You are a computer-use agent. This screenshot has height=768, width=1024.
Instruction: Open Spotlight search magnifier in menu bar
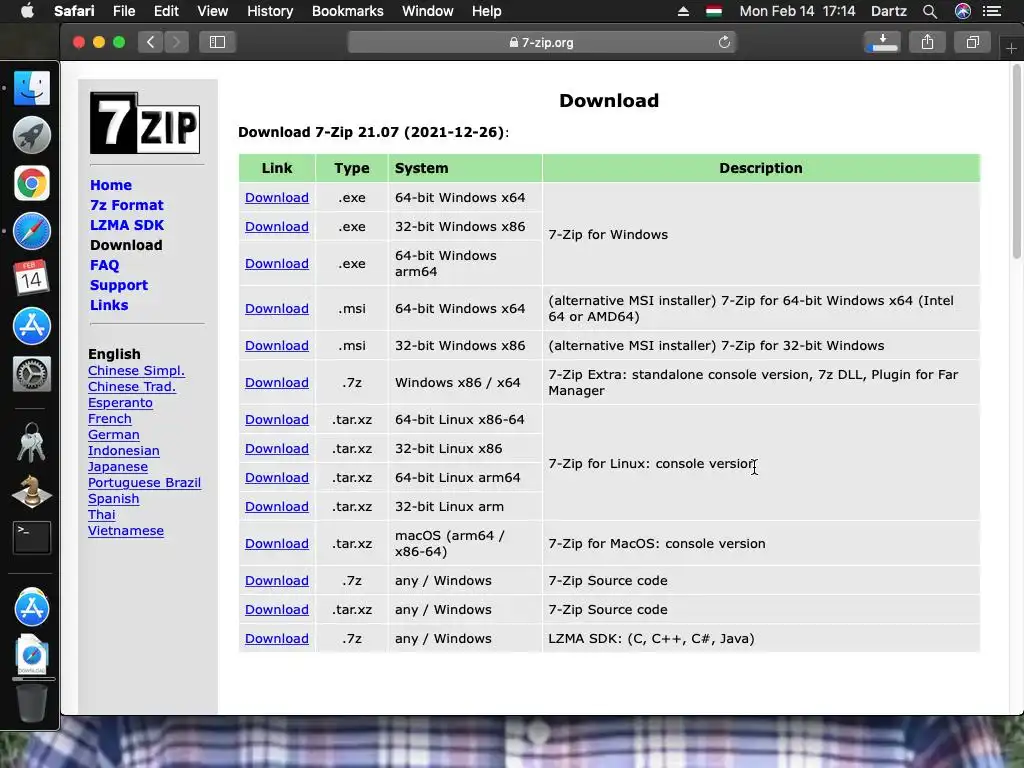pos(930,11)
